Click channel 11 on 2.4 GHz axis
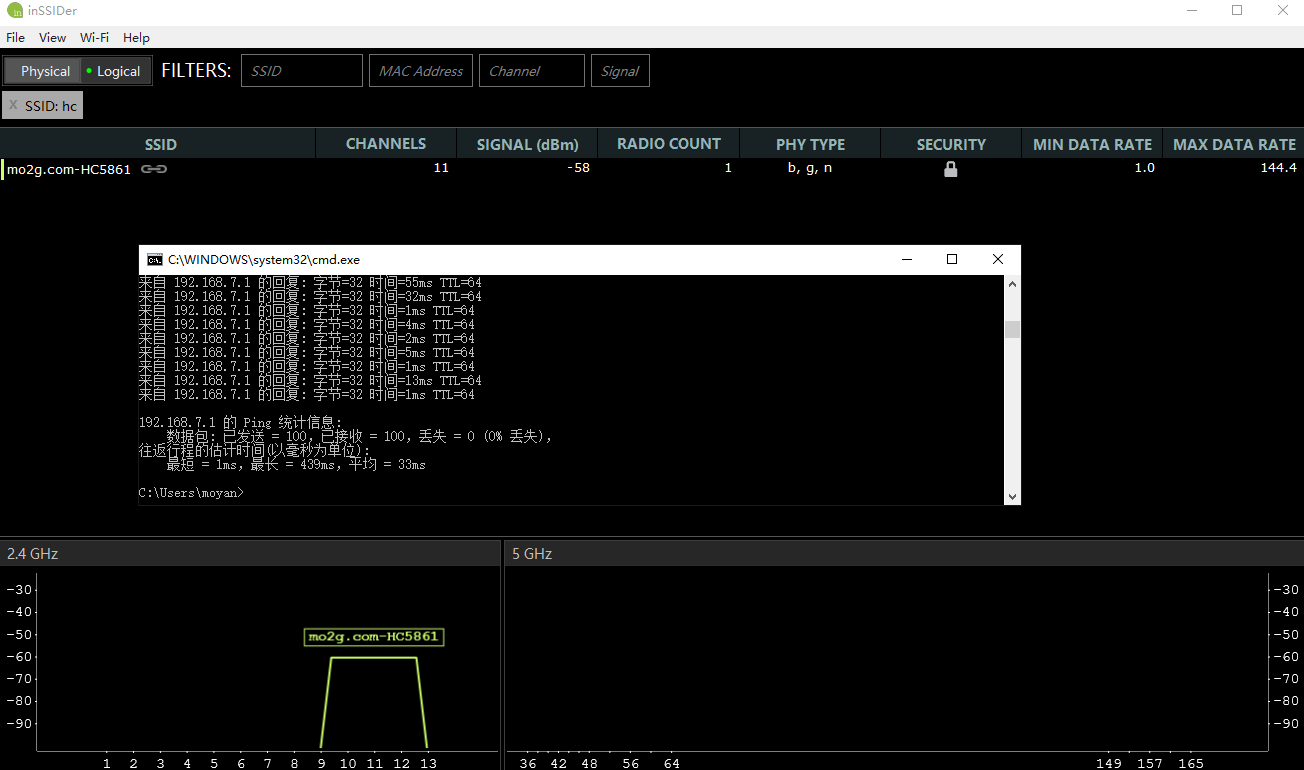This screenshot has height=770, width=1304. (x=374, y=763)
